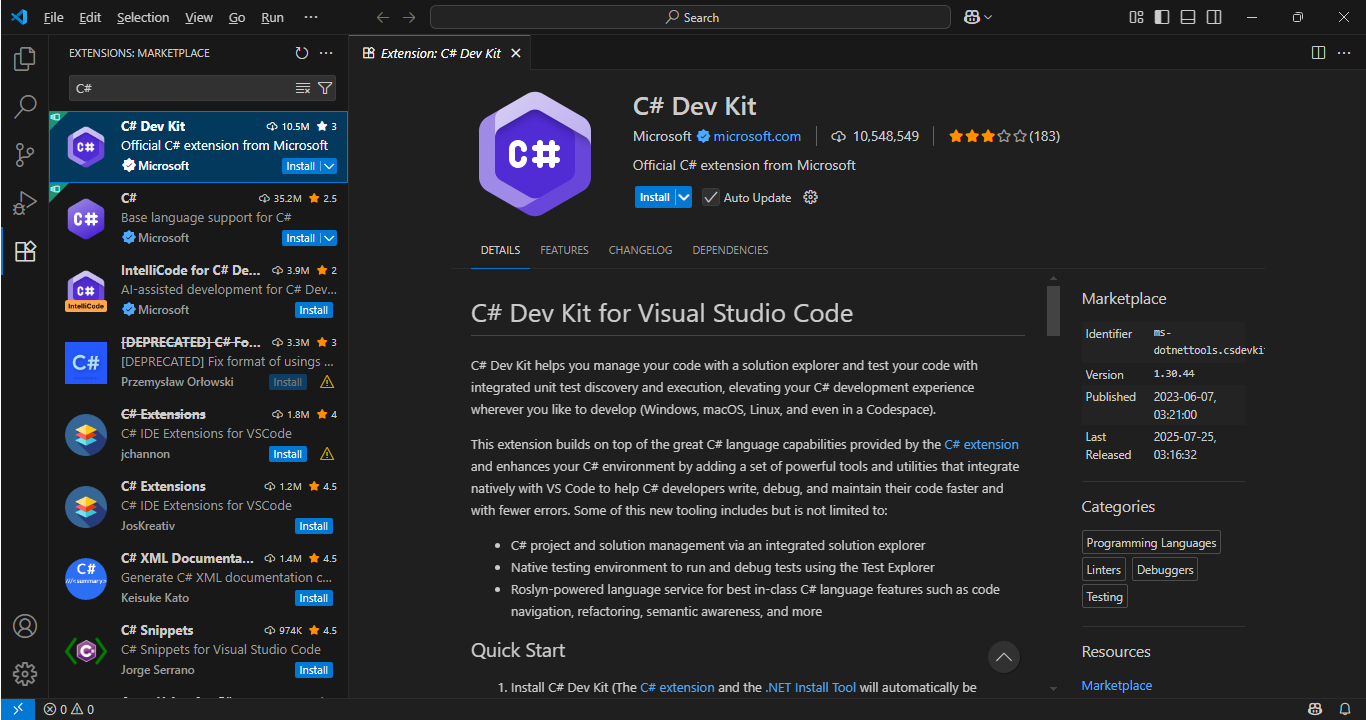Open the Run menu
Screen dimensions: 1366x720
pyautogui.click(x=272, y=17)
